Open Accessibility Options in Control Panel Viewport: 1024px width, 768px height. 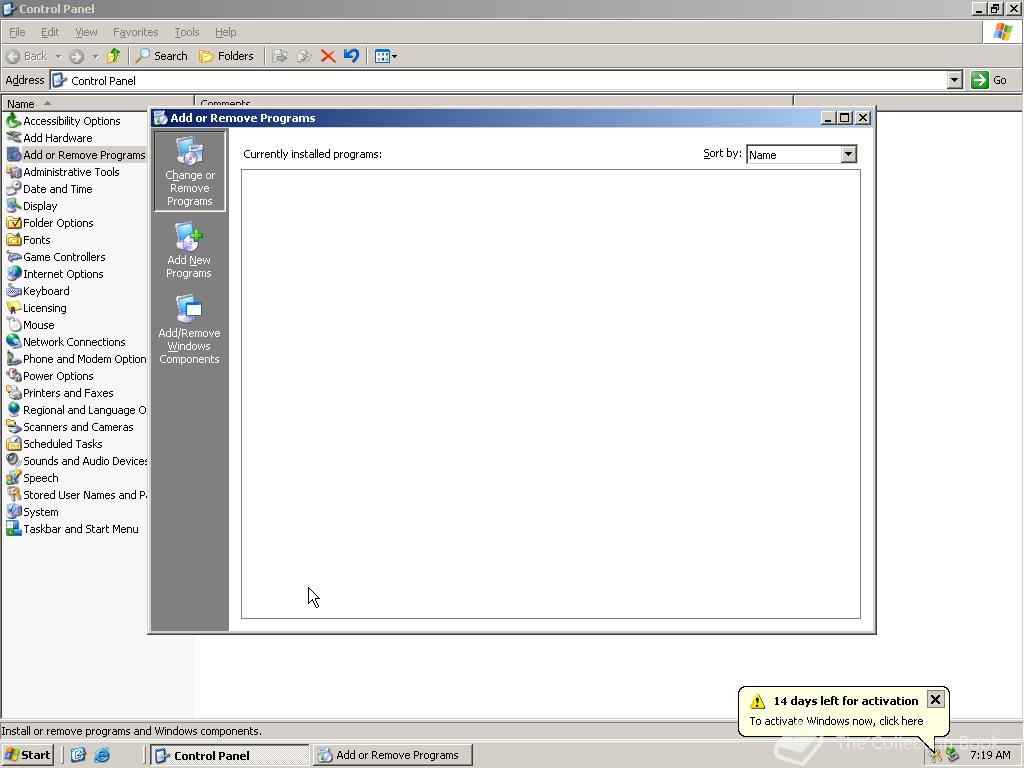click(63, 121)
